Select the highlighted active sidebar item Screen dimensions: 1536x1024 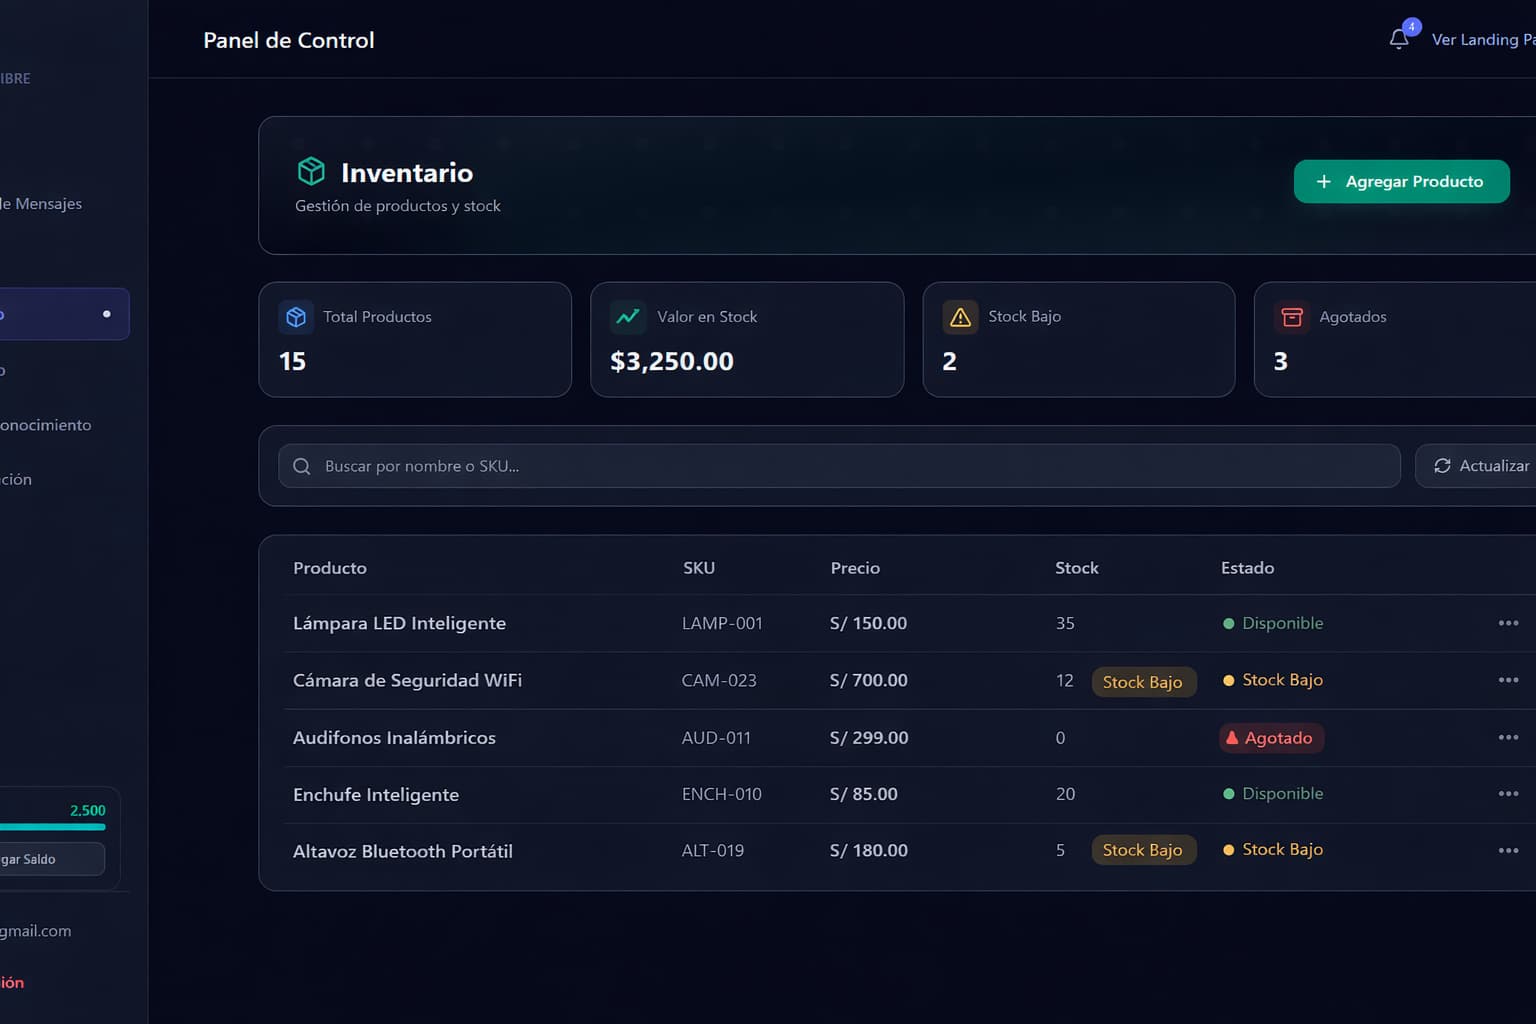coord(64,314)
